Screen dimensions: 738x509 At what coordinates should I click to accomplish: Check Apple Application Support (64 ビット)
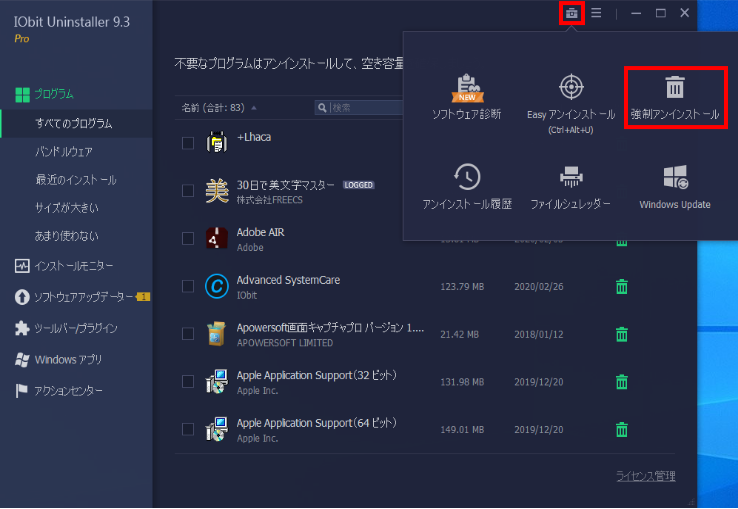[x=188, y=429]
